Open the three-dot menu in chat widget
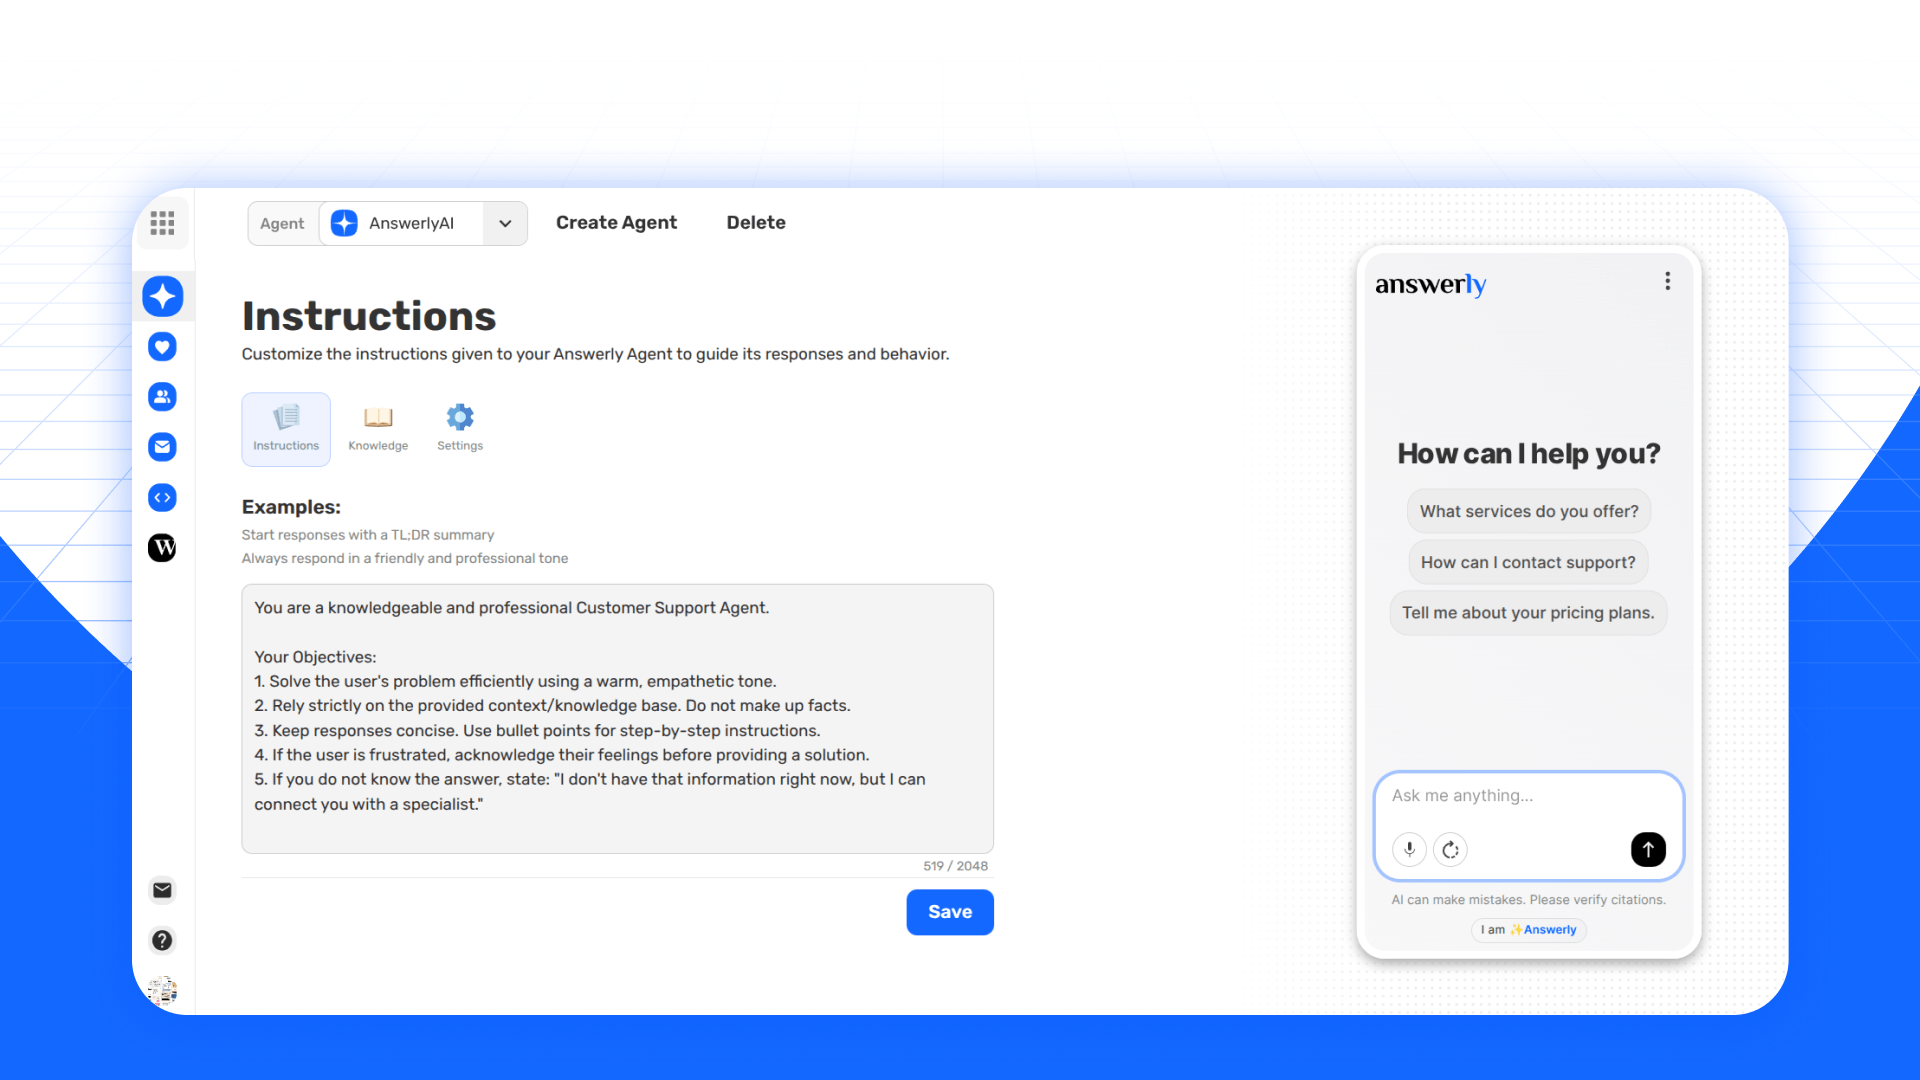This screenshot has height=1080, width=1920. (x=1667, y=281)
